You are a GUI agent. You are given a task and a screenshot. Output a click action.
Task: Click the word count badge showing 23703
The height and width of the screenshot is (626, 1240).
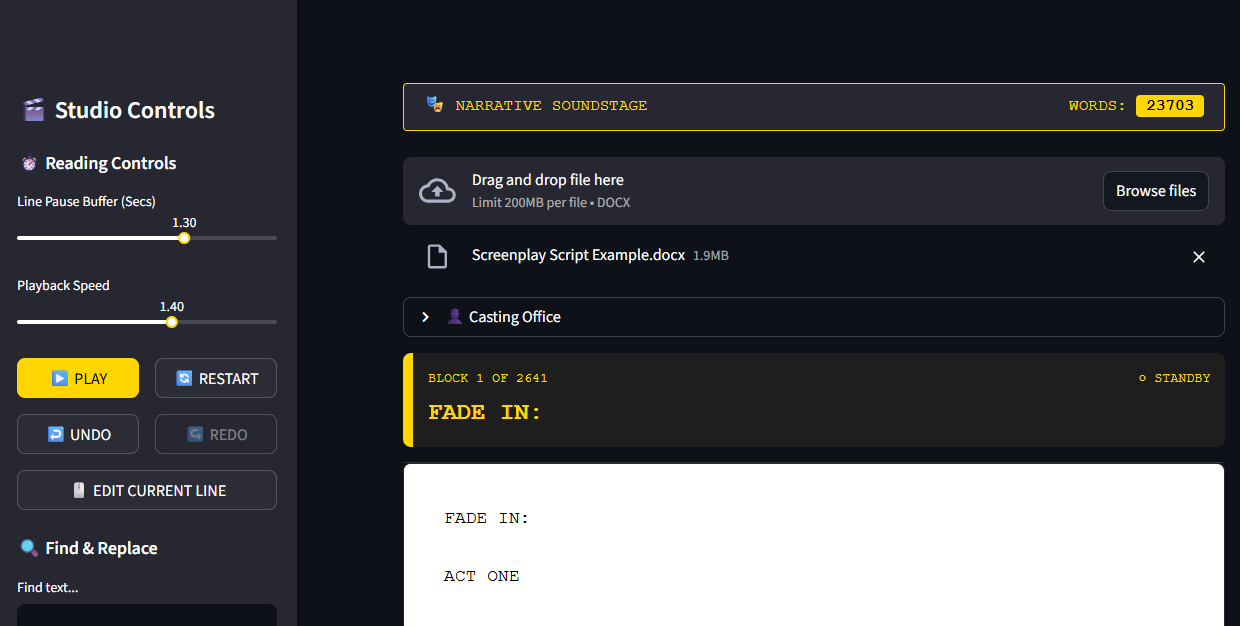(1169, 105)
